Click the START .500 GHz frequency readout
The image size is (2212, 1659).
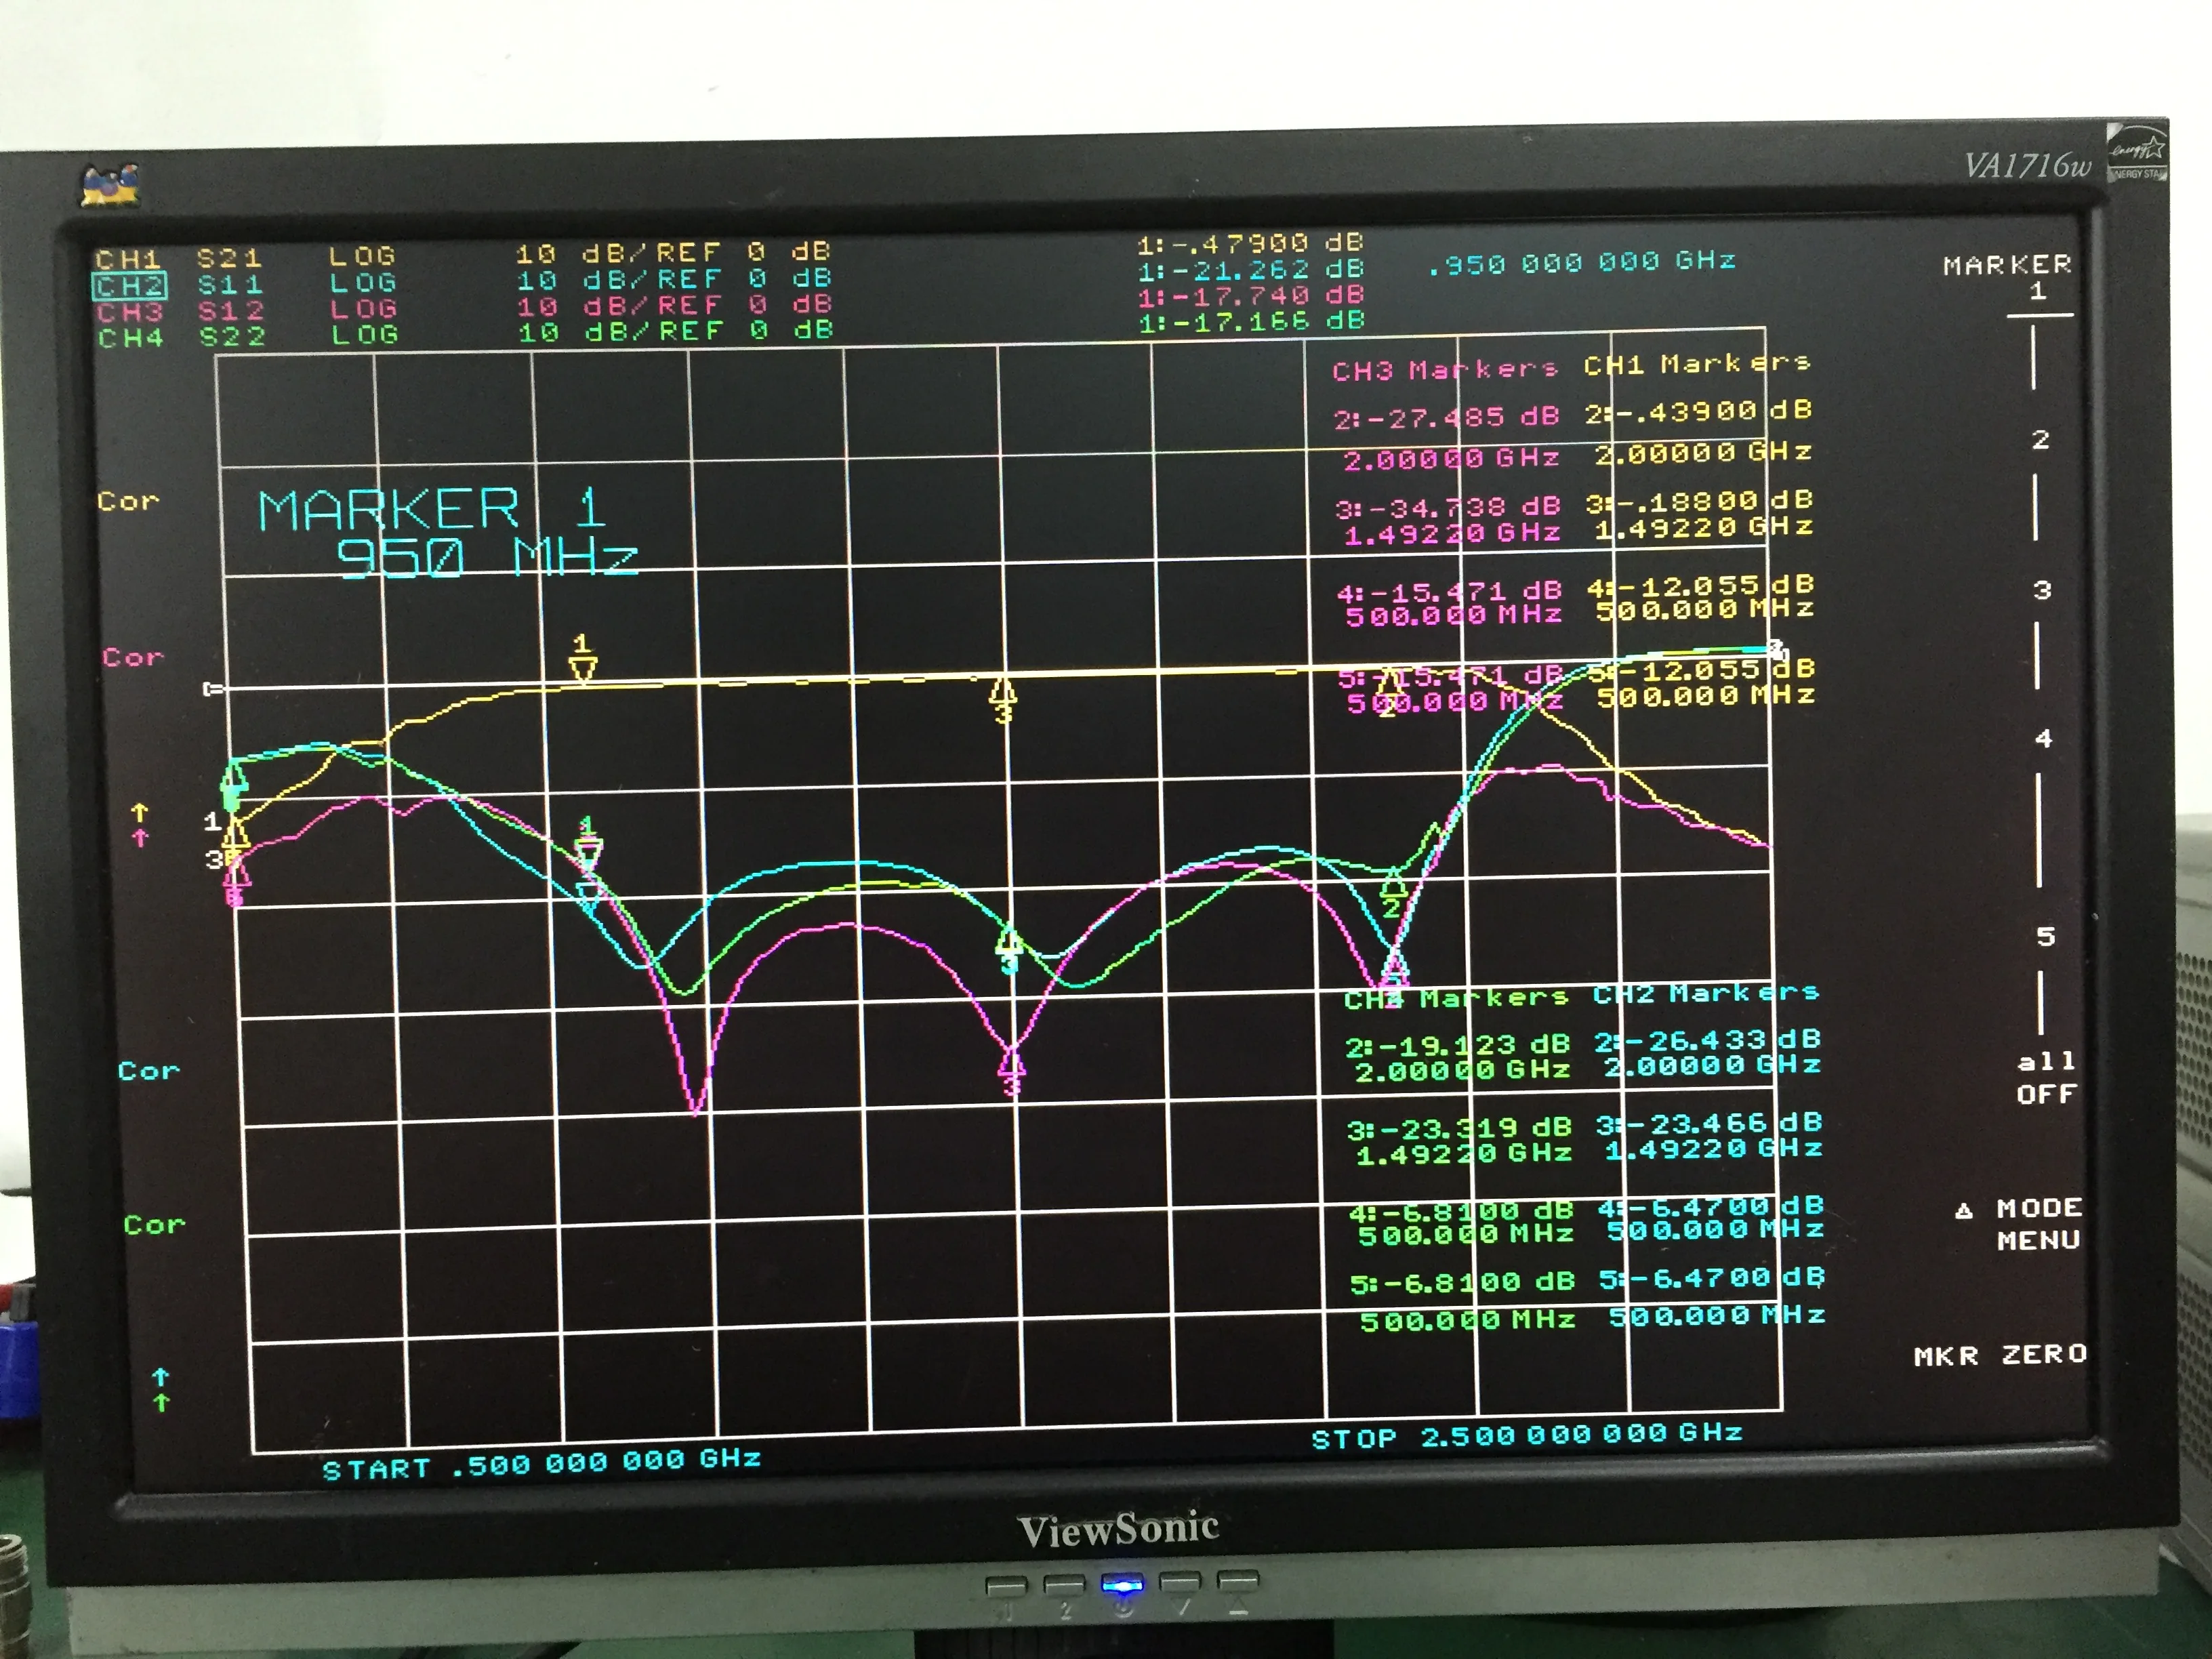pos(541,1464)
